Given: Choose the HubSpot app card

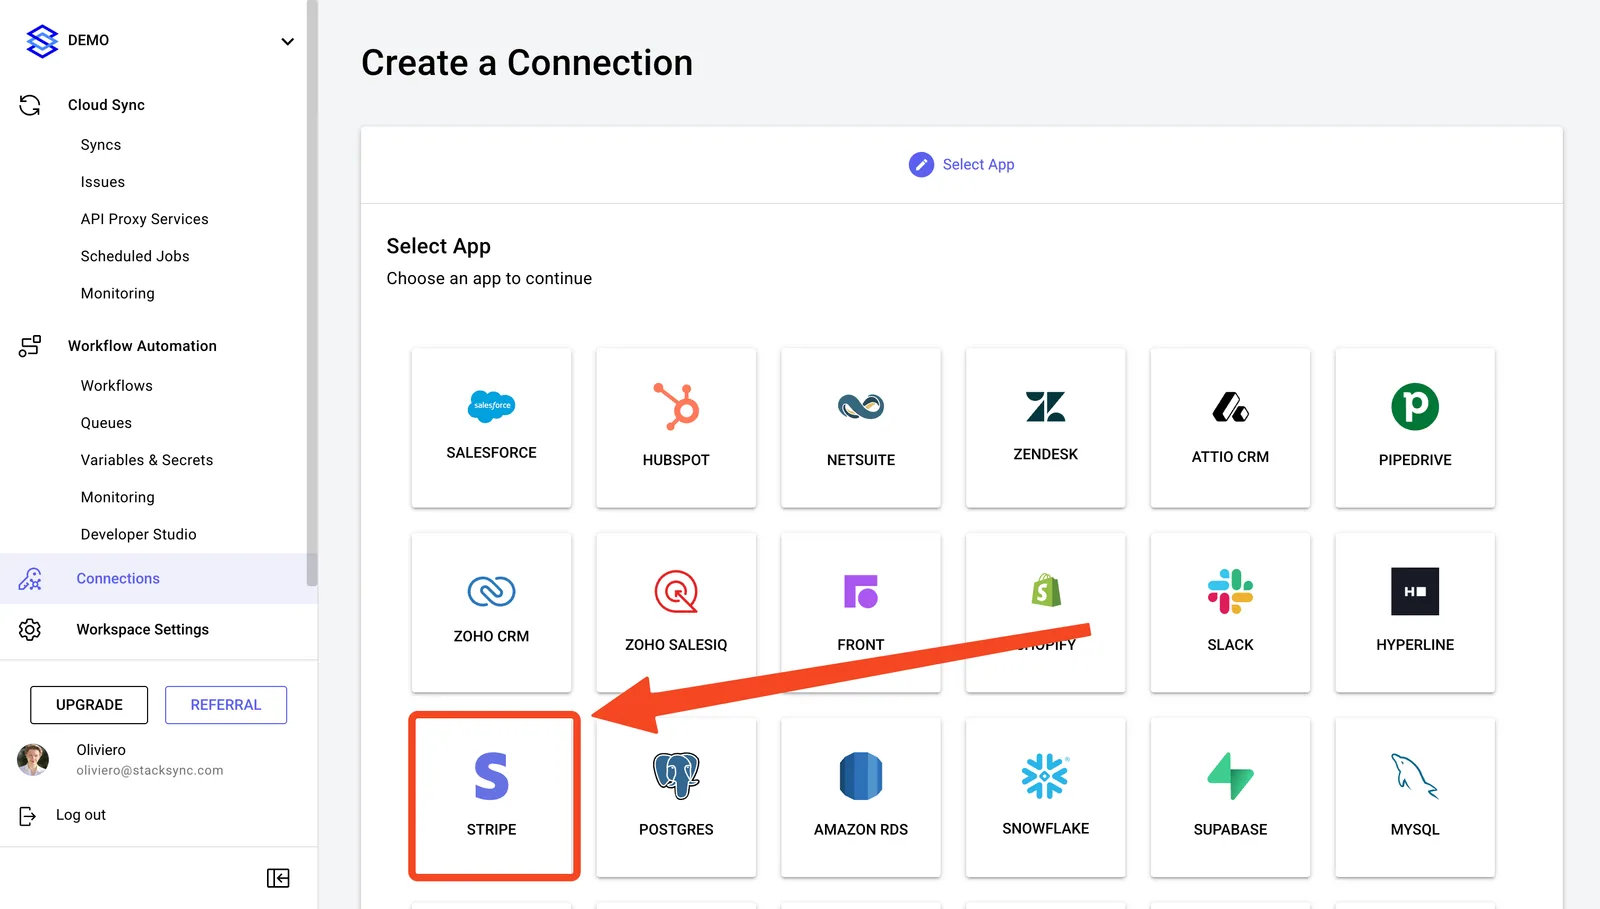Looking at the screenshot, I should pyautogui.click(x=676, y=428).
